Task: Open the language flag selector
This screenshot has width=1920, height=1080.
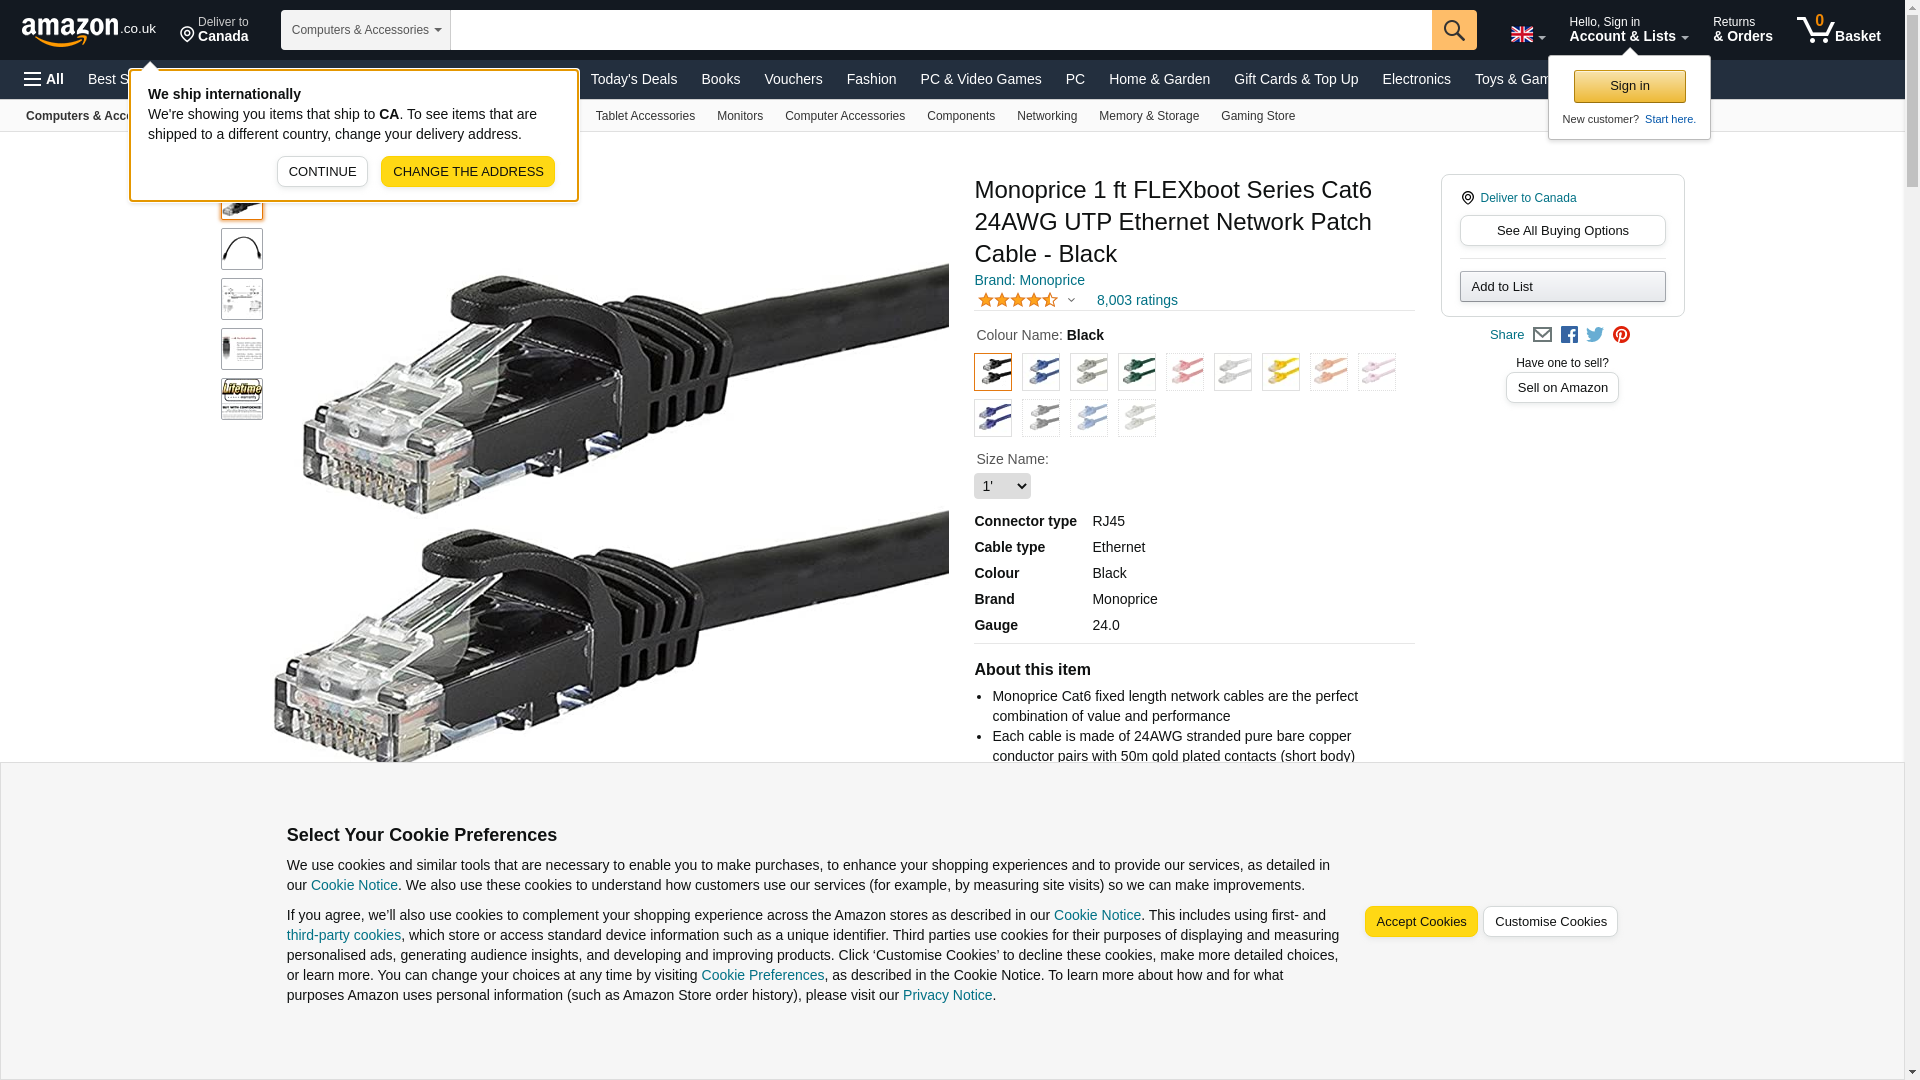Action: (x=1528, y=35)
